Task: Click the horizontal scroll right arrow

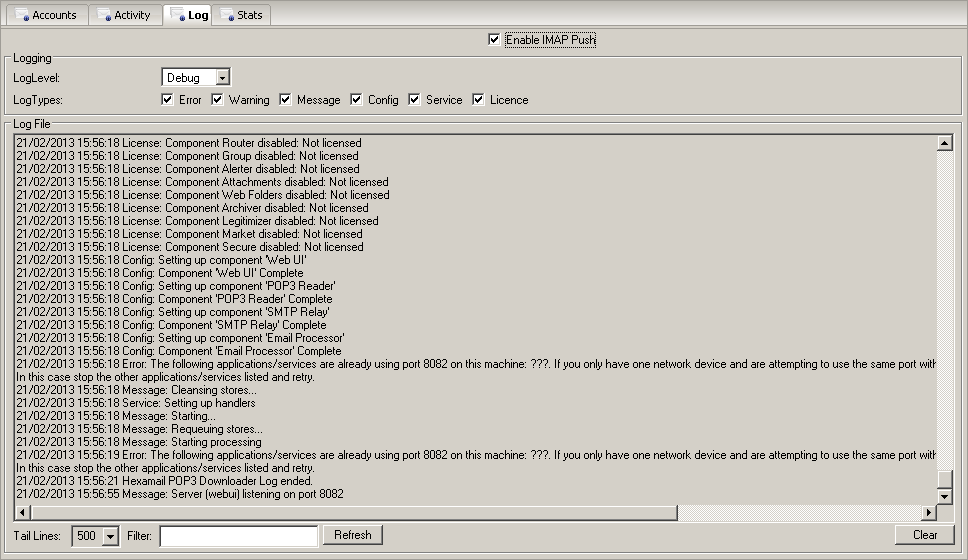Action: pos(929,513)
